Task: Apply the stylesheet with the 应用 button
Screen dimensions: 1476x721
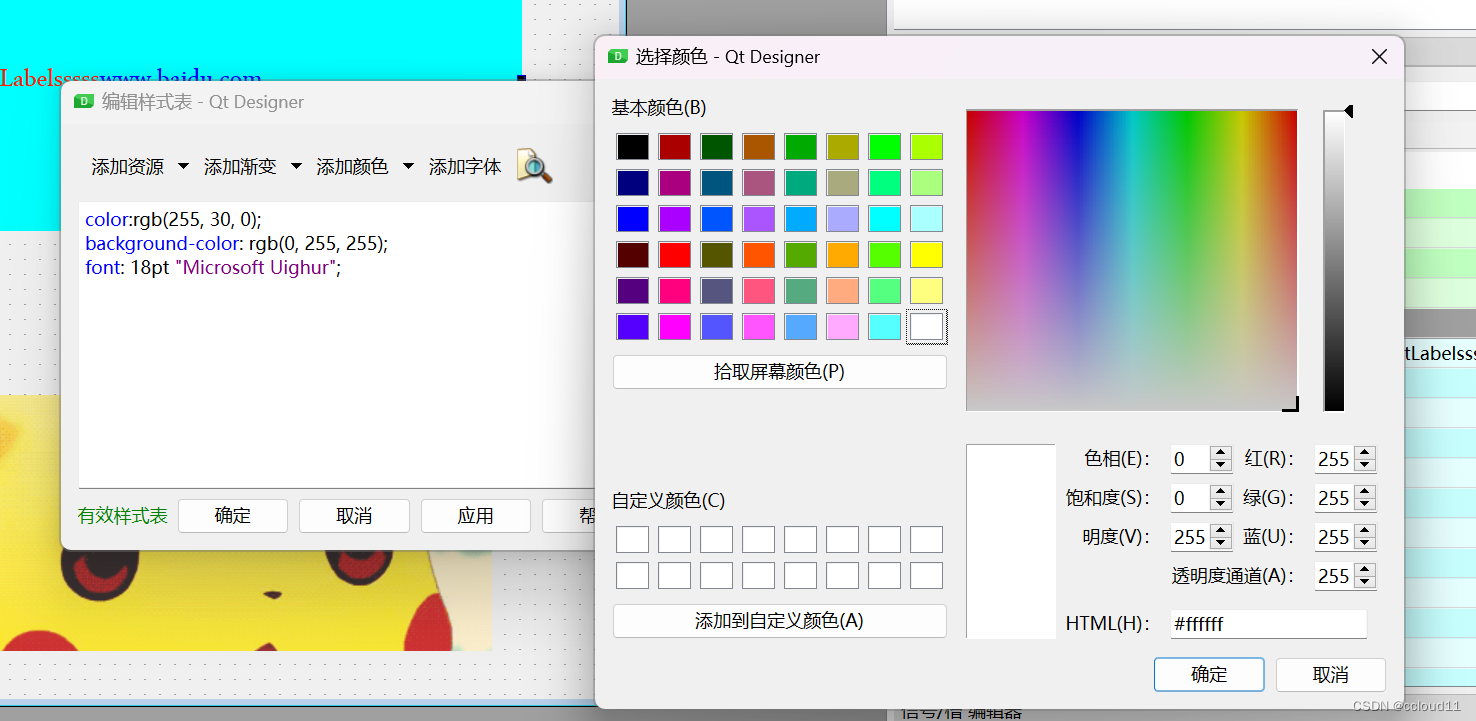Action: [475, 516]
